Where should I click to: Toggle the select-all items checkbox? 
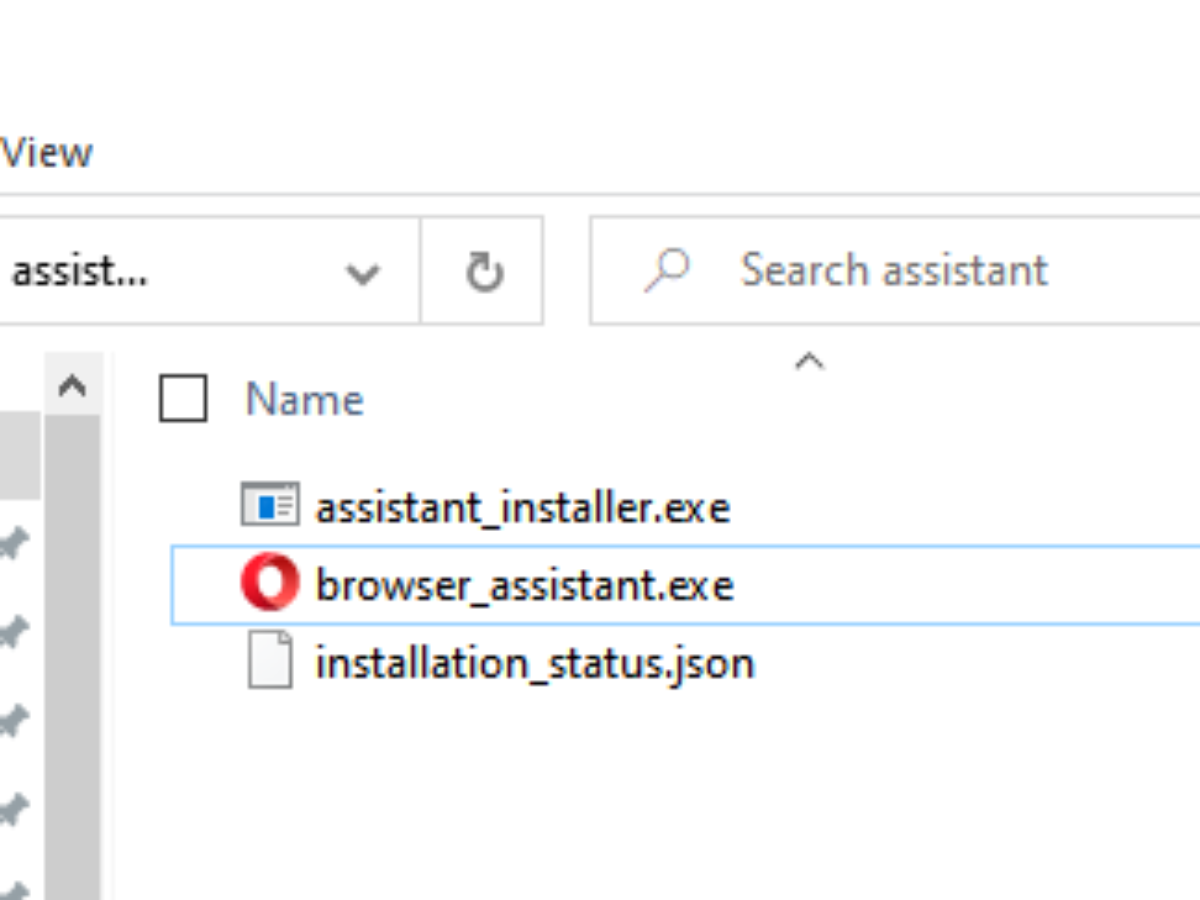[183, 399]
